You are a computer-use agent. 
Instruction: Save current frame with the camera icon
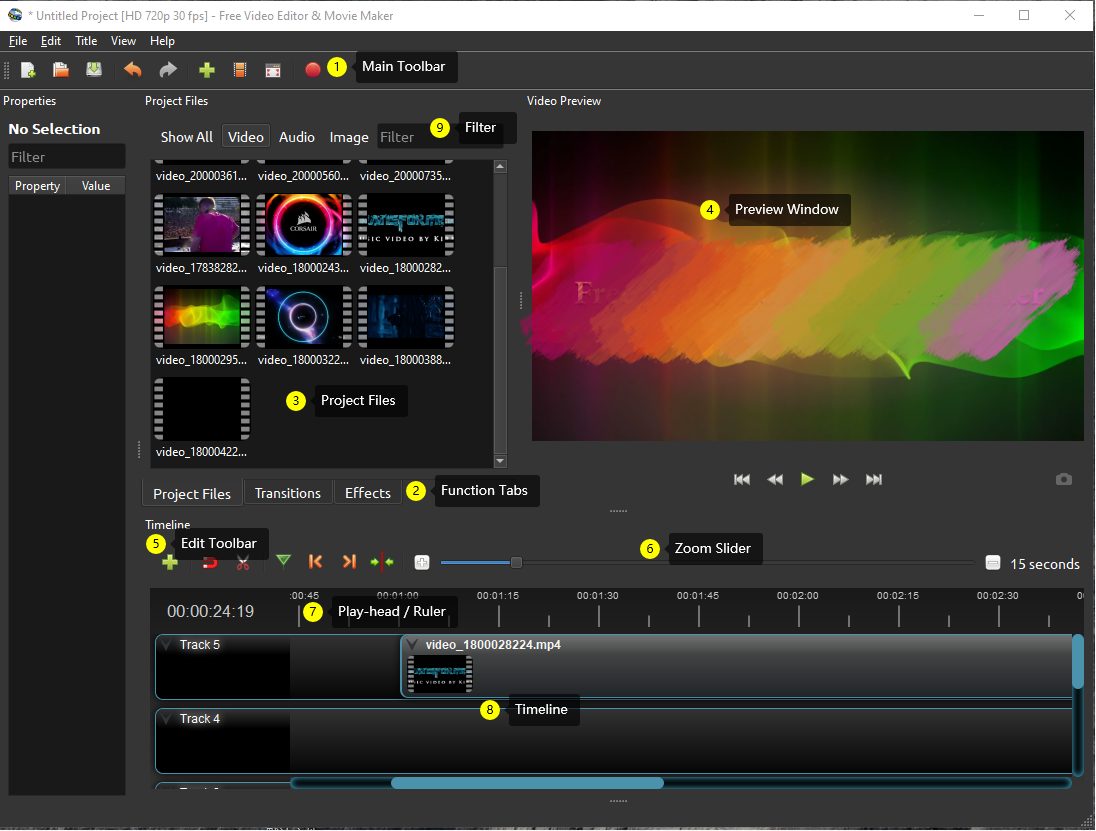tap(1064, 480)
